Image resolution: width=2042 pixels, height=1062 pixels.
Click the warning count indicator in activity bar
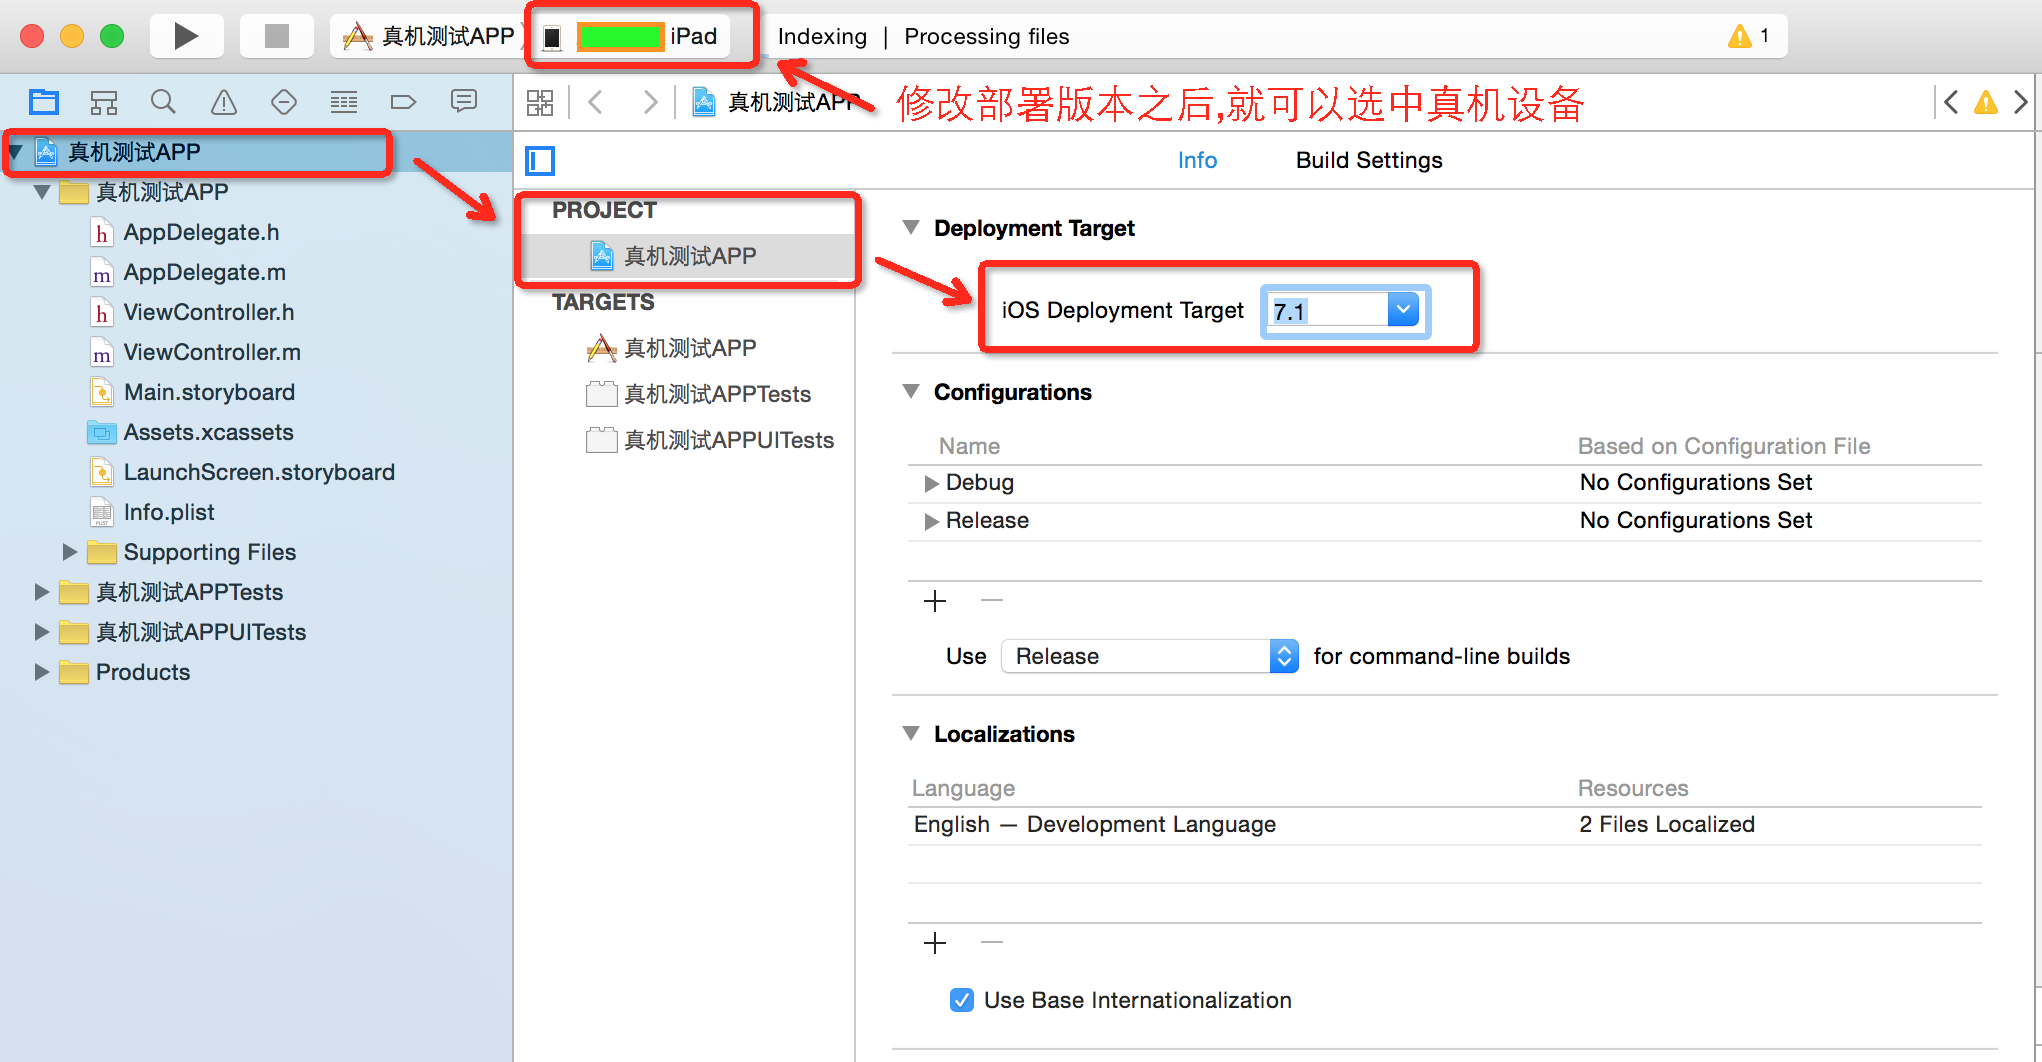point(1748,37)
